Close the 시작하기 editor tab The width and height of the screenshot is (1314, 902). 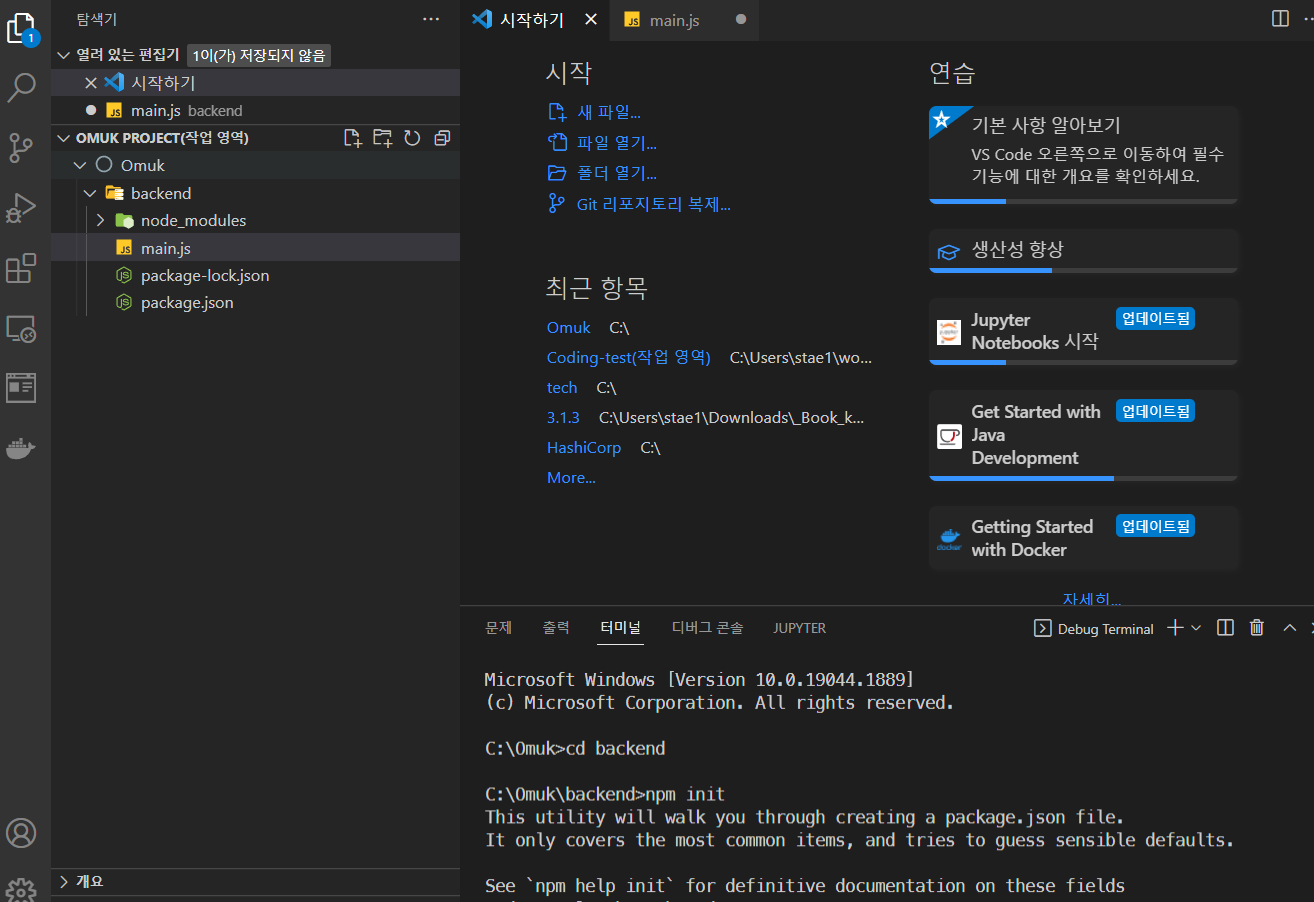pyautogui.click(x=591, y=19)
